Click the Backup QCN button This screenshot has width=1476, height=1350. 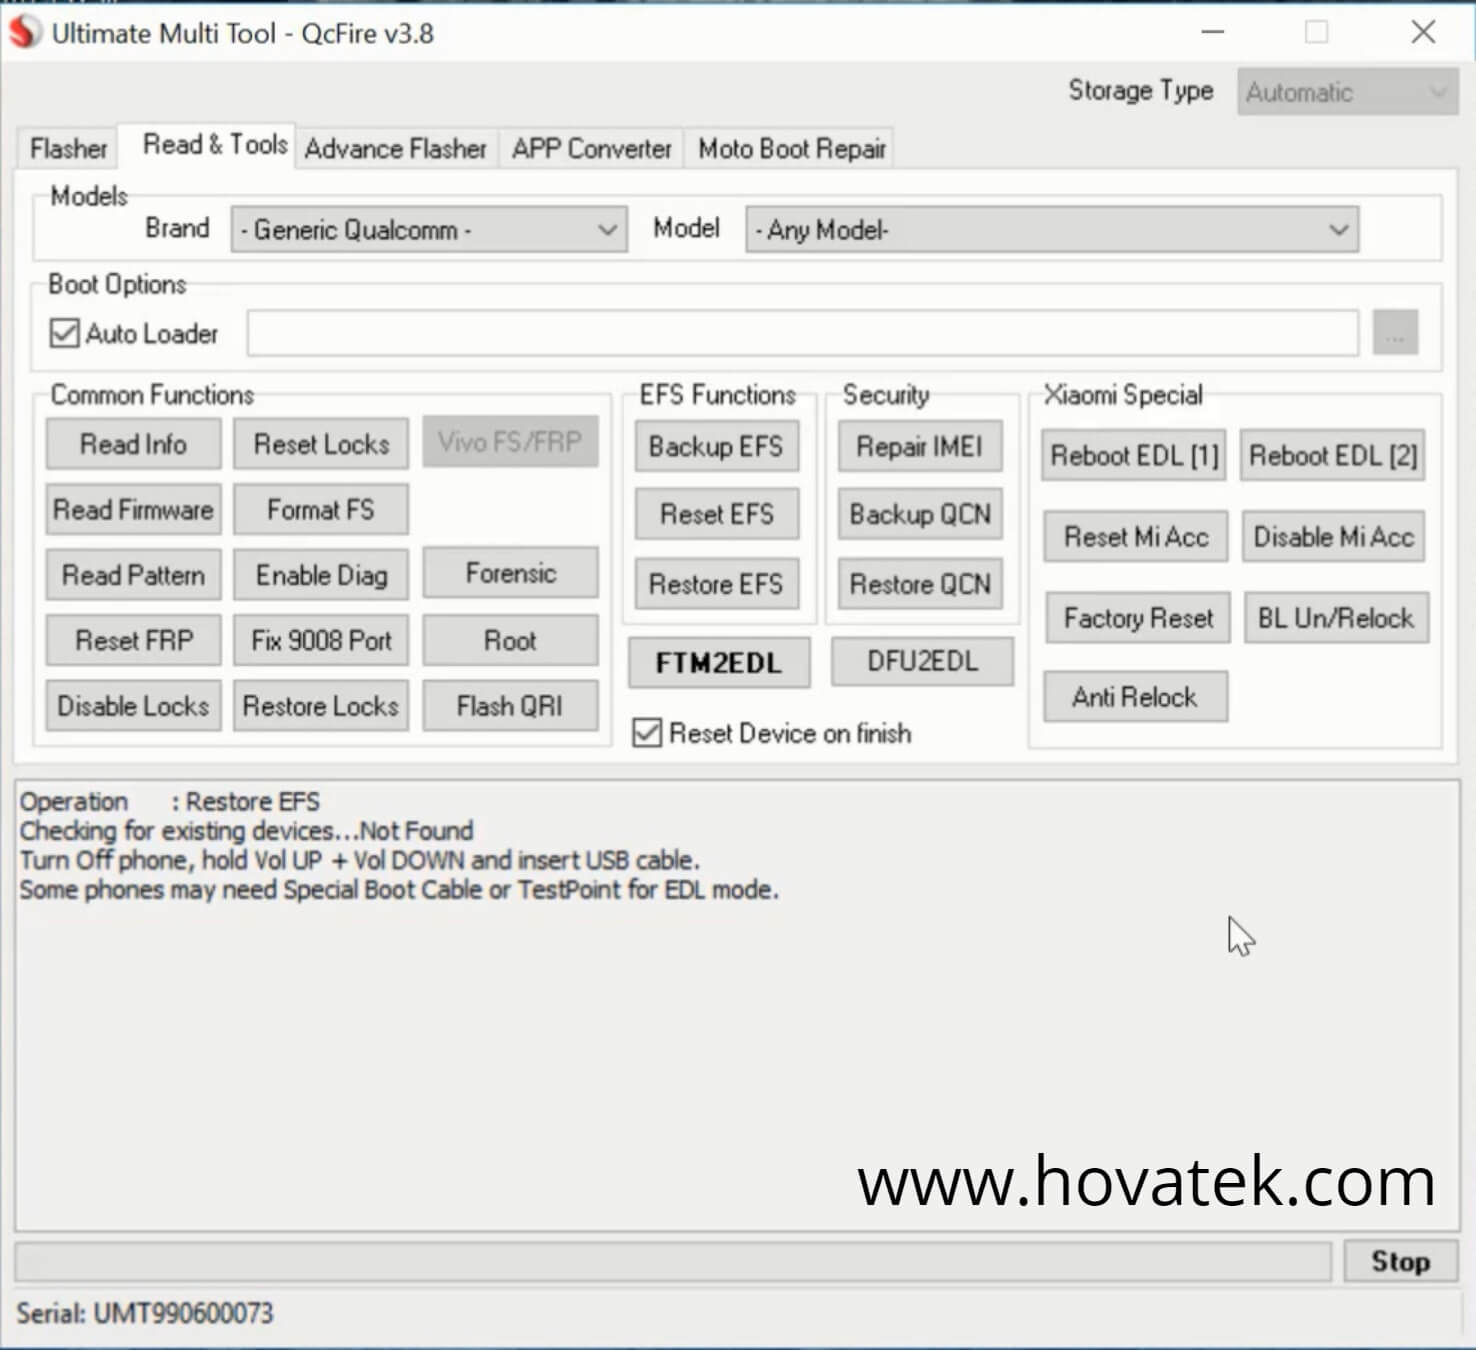point(920,514)
